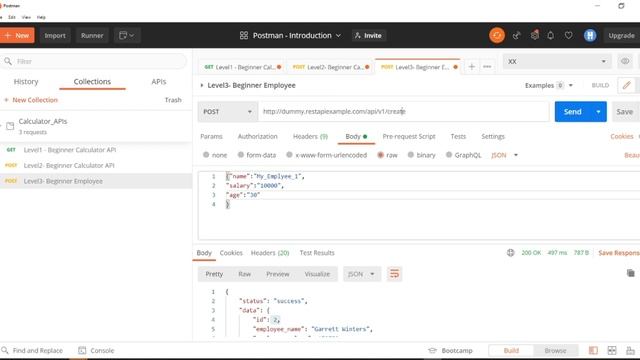Click the response wrap lines icon
The image size is (640, 360).
tap(394, 274)
